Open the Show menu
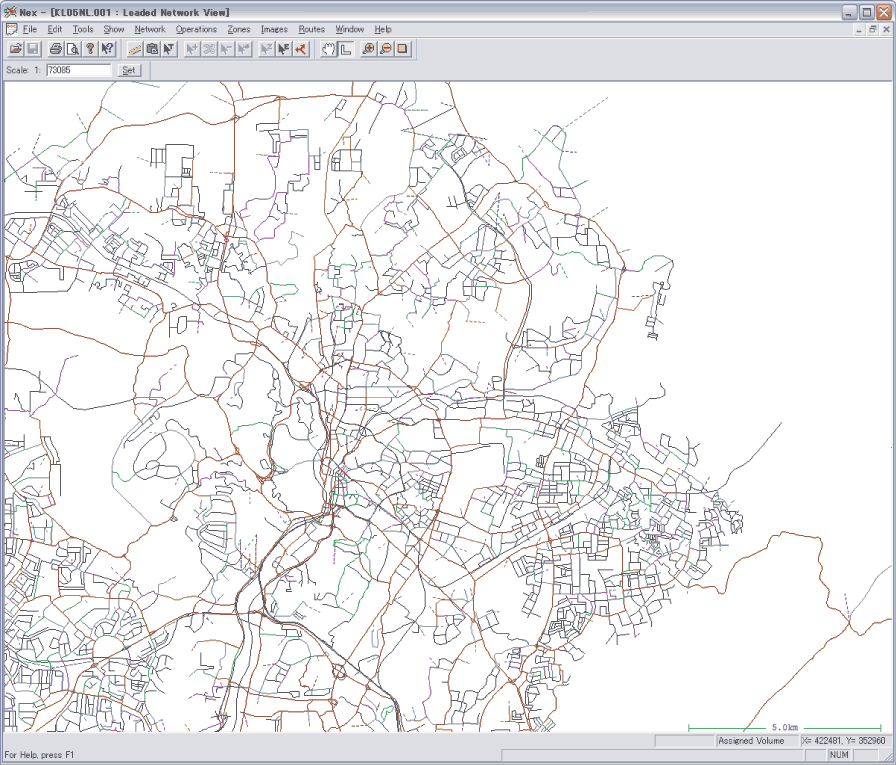The height and width of the screenshot is (765, 896). click(x=114, y=29)
